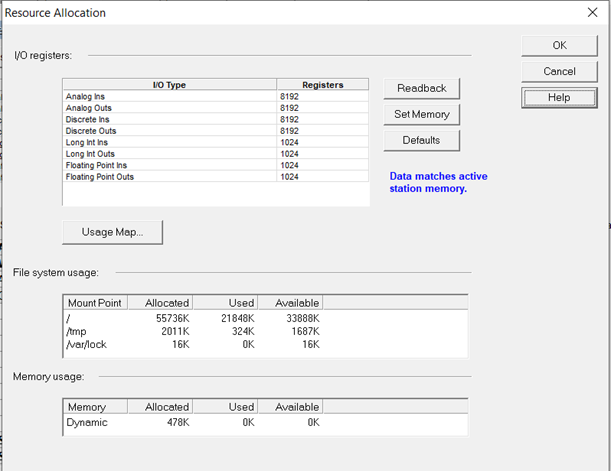This screenshot has width=611, height=471.
Task: Click the OK button
Action: (559, 46)
